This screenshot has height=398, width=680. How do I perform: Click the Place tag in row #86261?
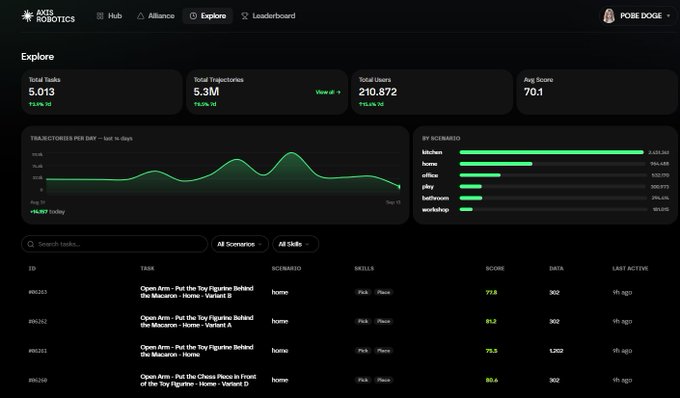[383, 351]
